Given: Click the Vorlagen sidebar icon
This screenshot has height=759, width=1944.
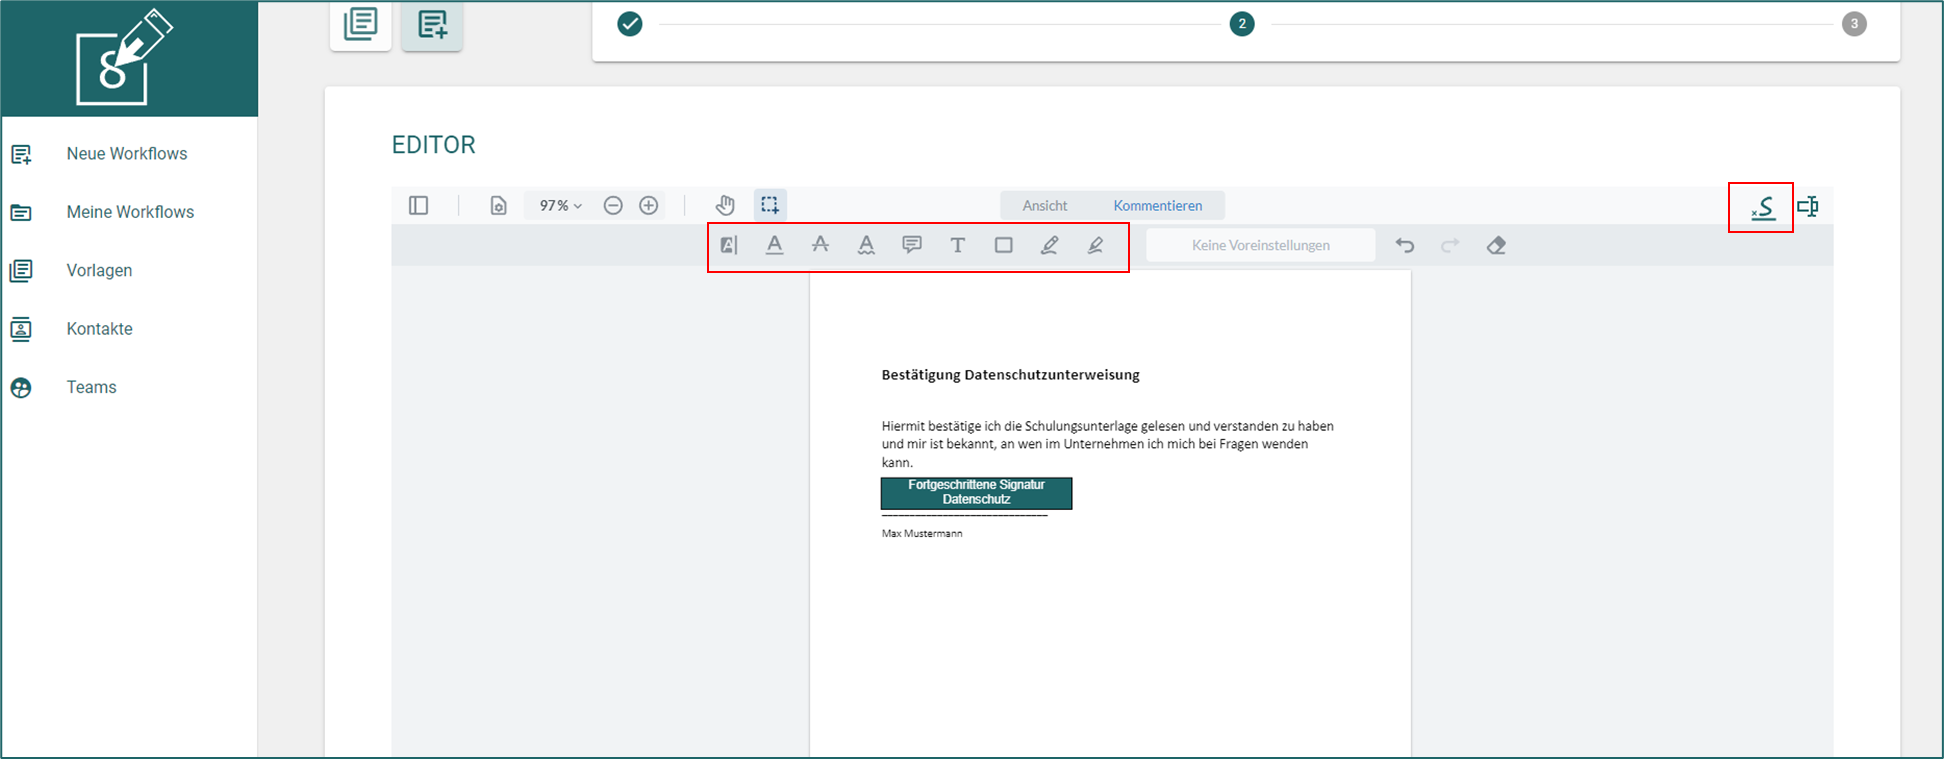Looking at the screenshot, I should coord(21,270).
